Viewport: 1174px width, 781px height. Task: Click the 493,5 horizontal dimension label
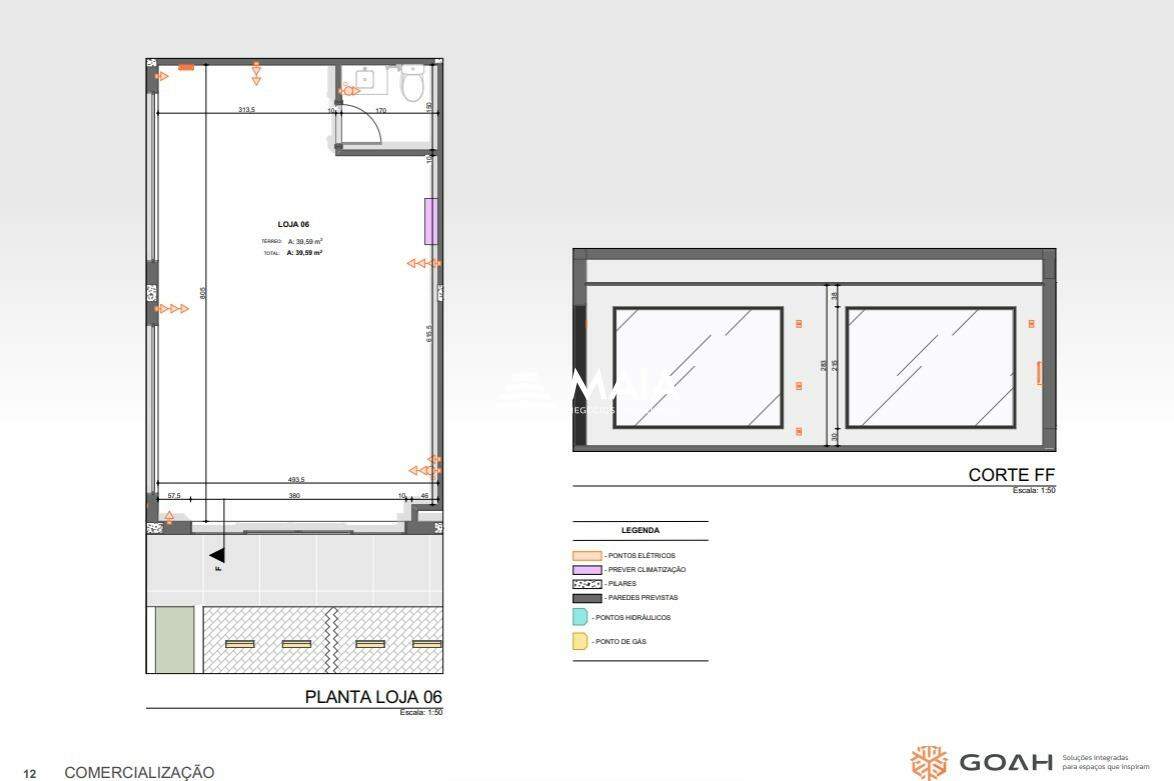click(x=296, y=479)
